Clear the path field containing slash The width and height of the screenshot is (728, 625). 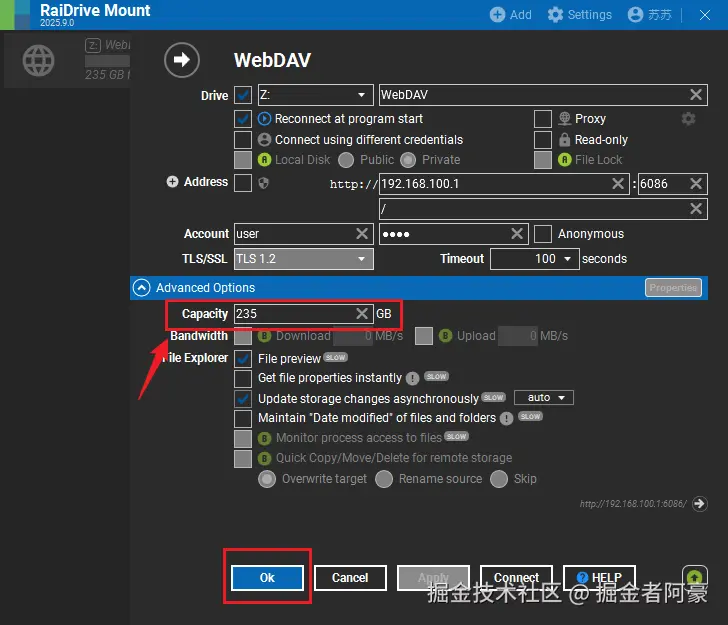coord(696,208)
